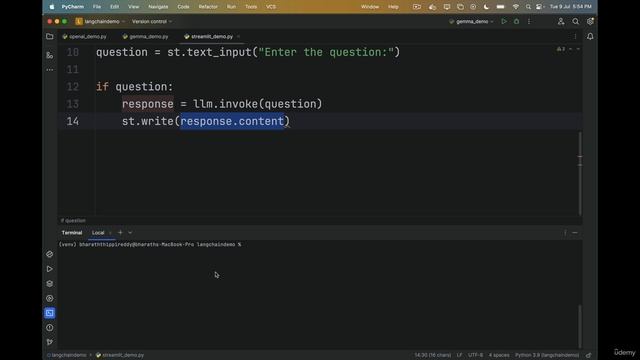This screenshot has width=640, height=360.
Task: Toggle the Terminal tool window icon
Action: (x=49, y=313)
